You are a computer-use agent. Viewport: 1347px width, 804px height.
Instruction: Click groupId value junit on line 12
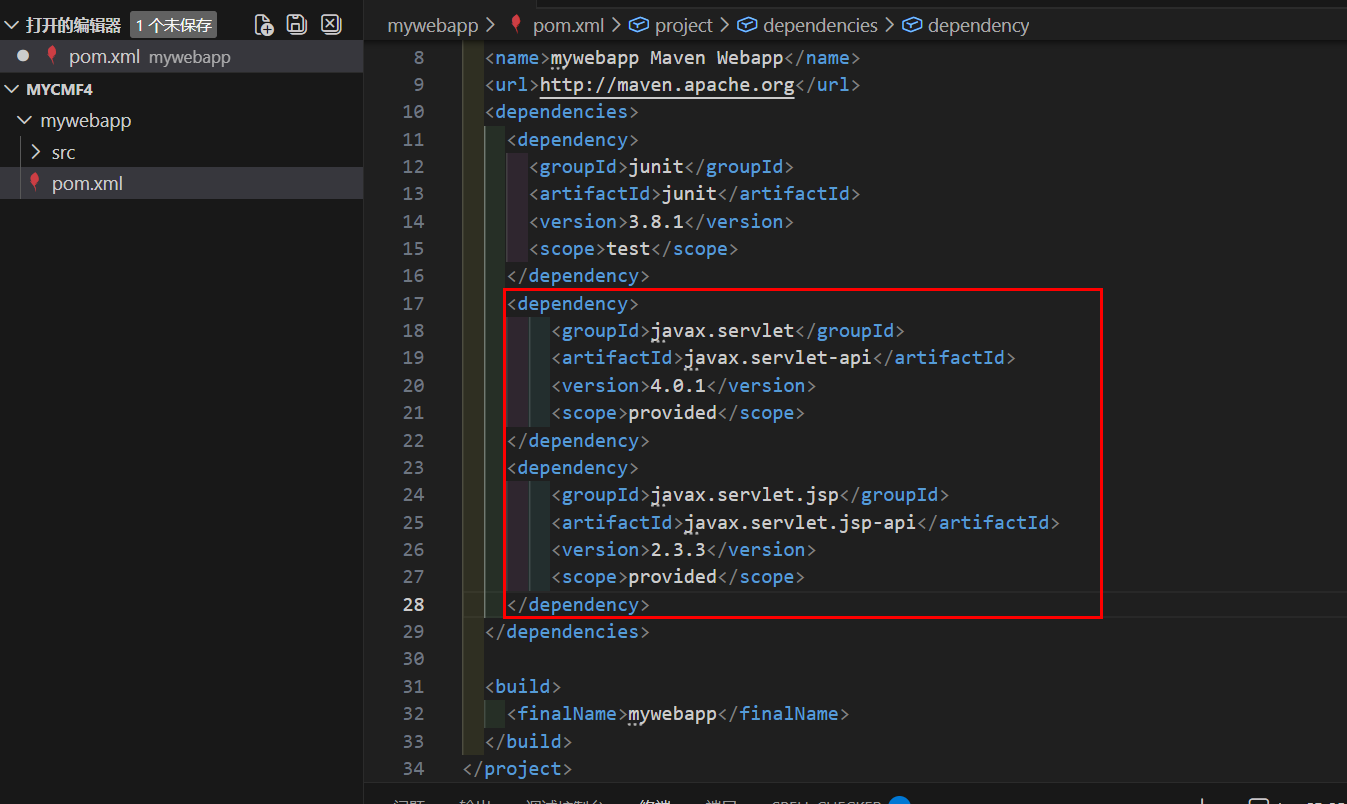(656, 166)
